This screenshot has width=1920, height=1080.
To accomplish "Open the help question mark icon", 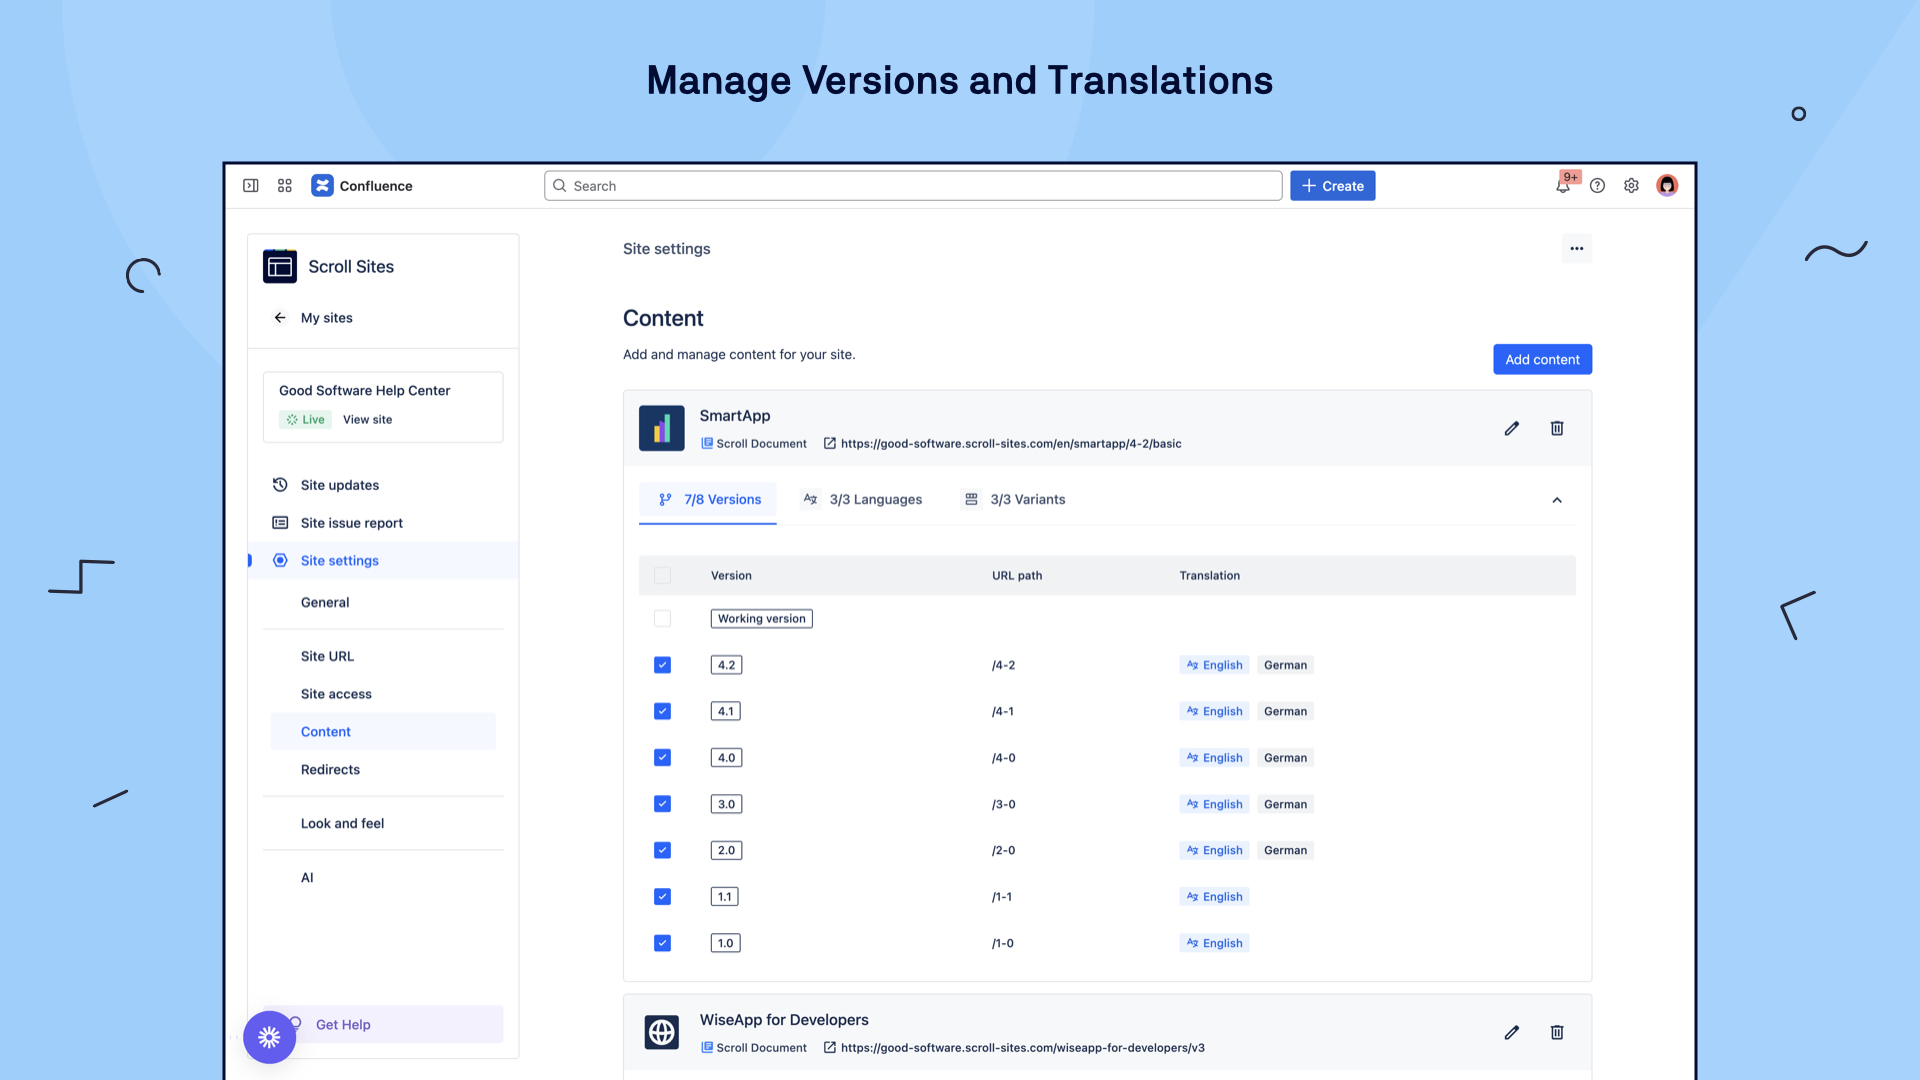I will click(x=1597, y=186).
